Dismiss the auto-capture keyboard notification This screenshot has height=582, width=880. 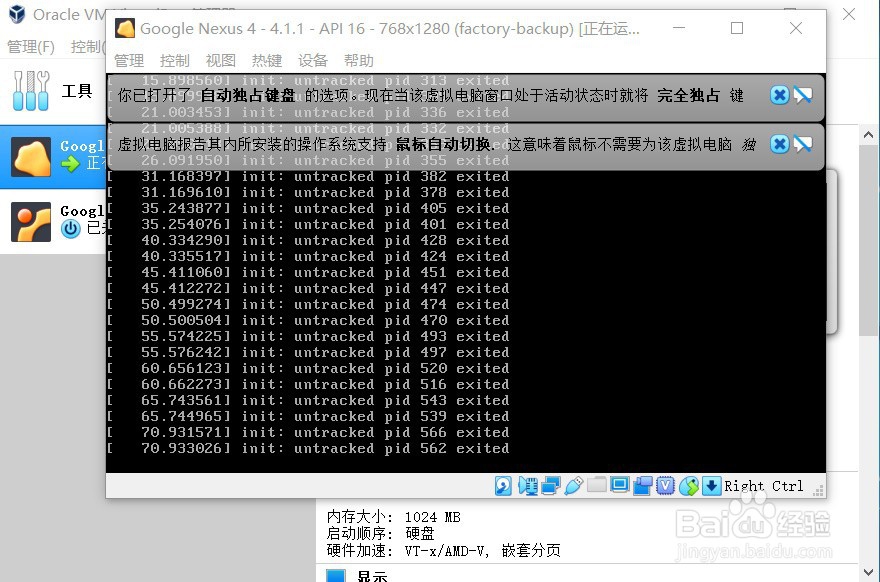point(779,95)
